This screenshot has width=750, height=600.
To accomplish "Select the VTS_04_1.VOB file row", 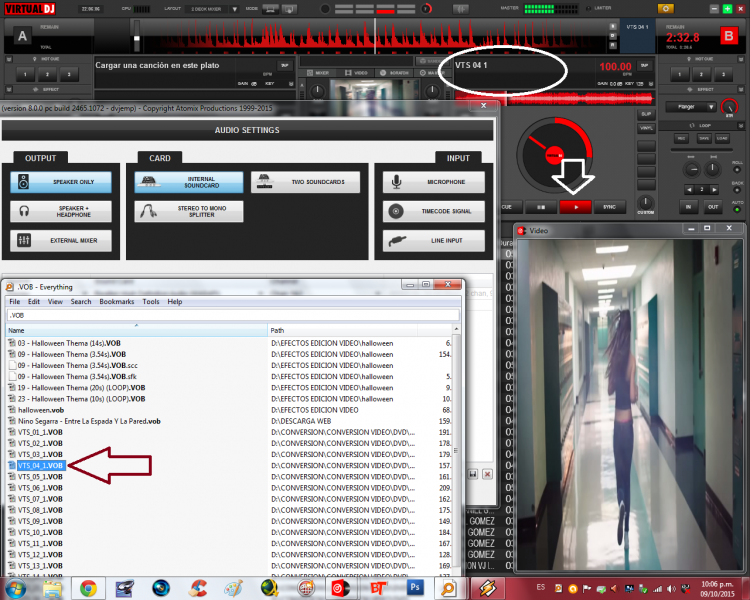I will pyautogui.click(x=230, y=466).
